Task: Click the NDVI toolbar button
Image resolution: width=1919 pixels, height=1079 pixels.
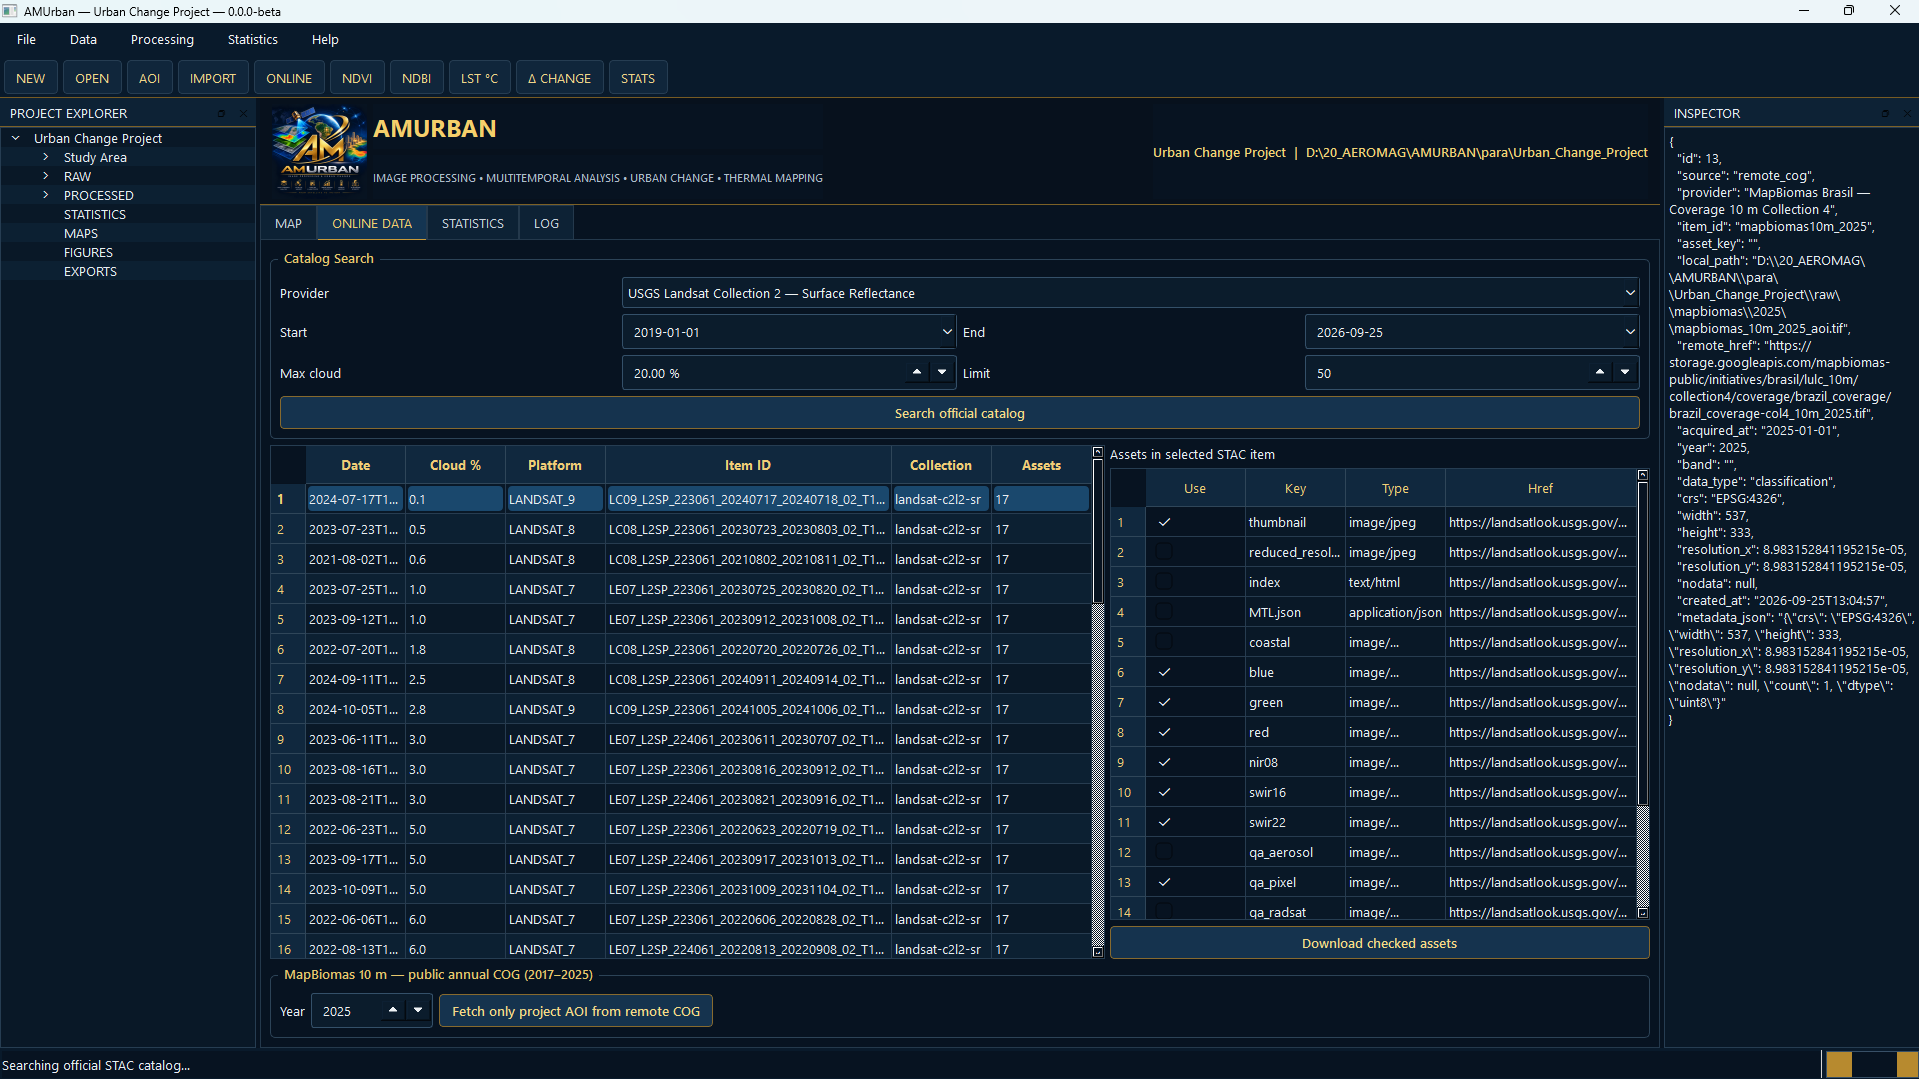Action: [x=357, y=78]
